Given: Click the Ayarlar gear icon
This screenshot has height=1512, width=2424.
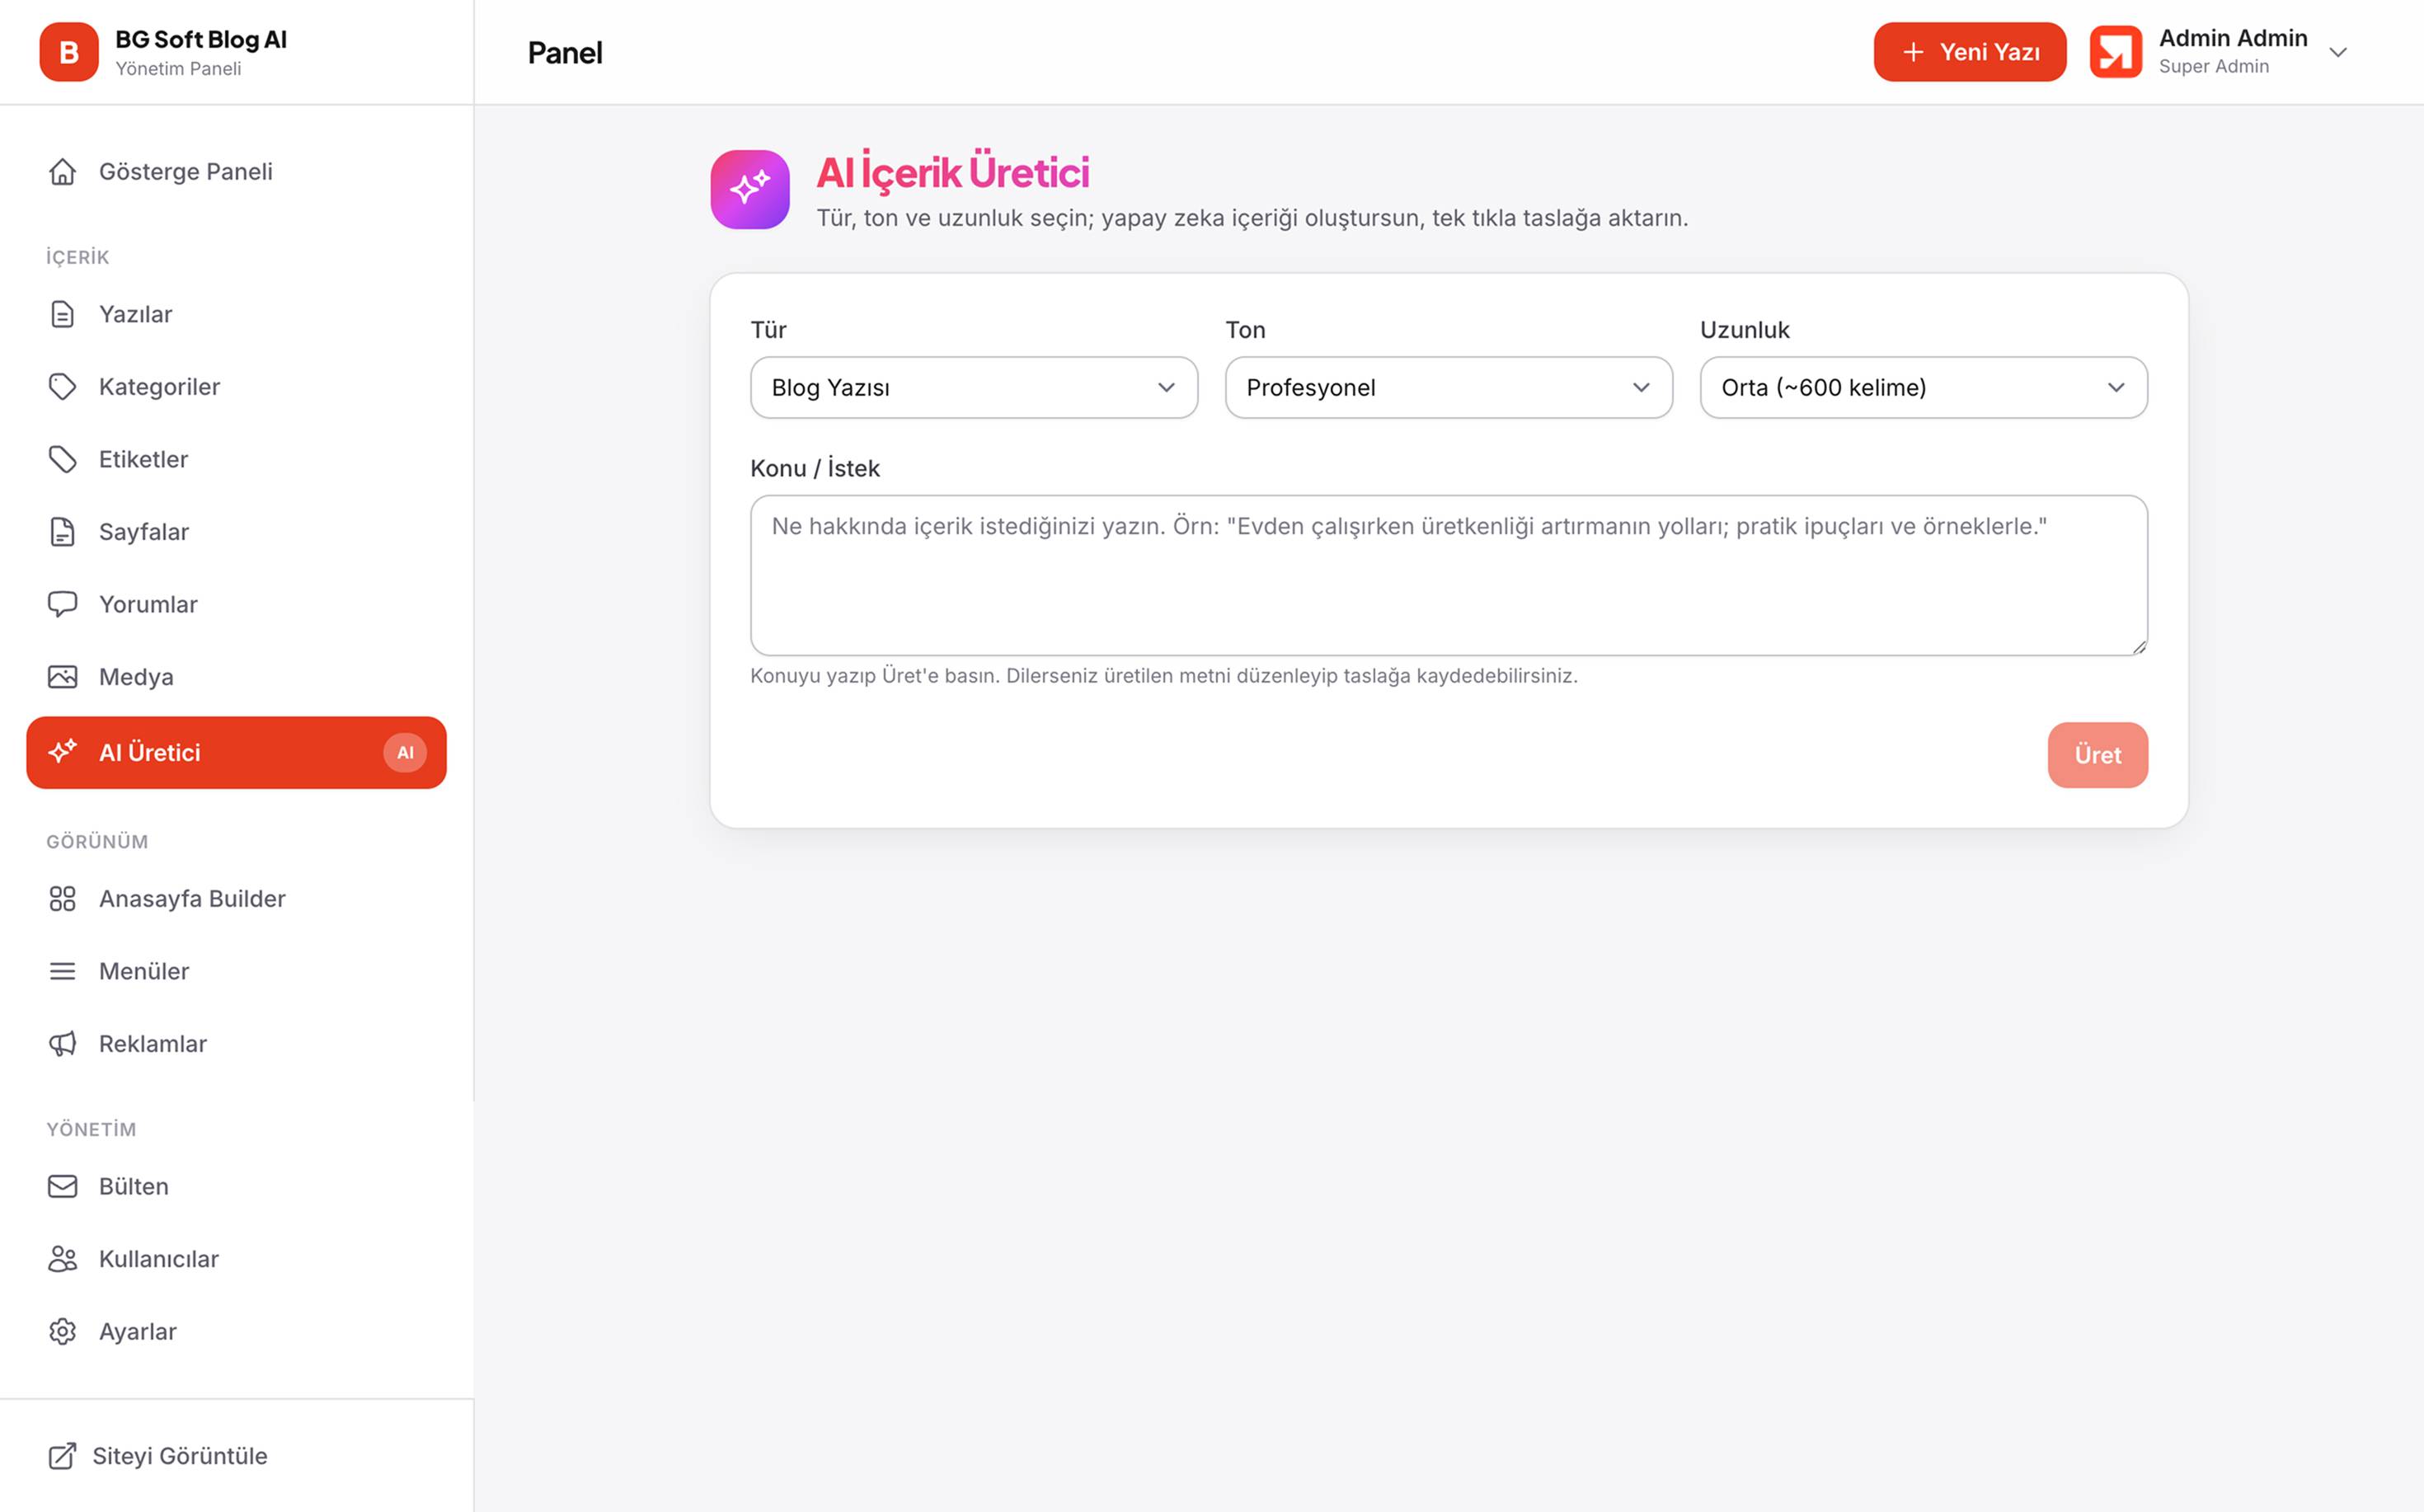Looking at the screenshot, I should tap(62, 1332).
